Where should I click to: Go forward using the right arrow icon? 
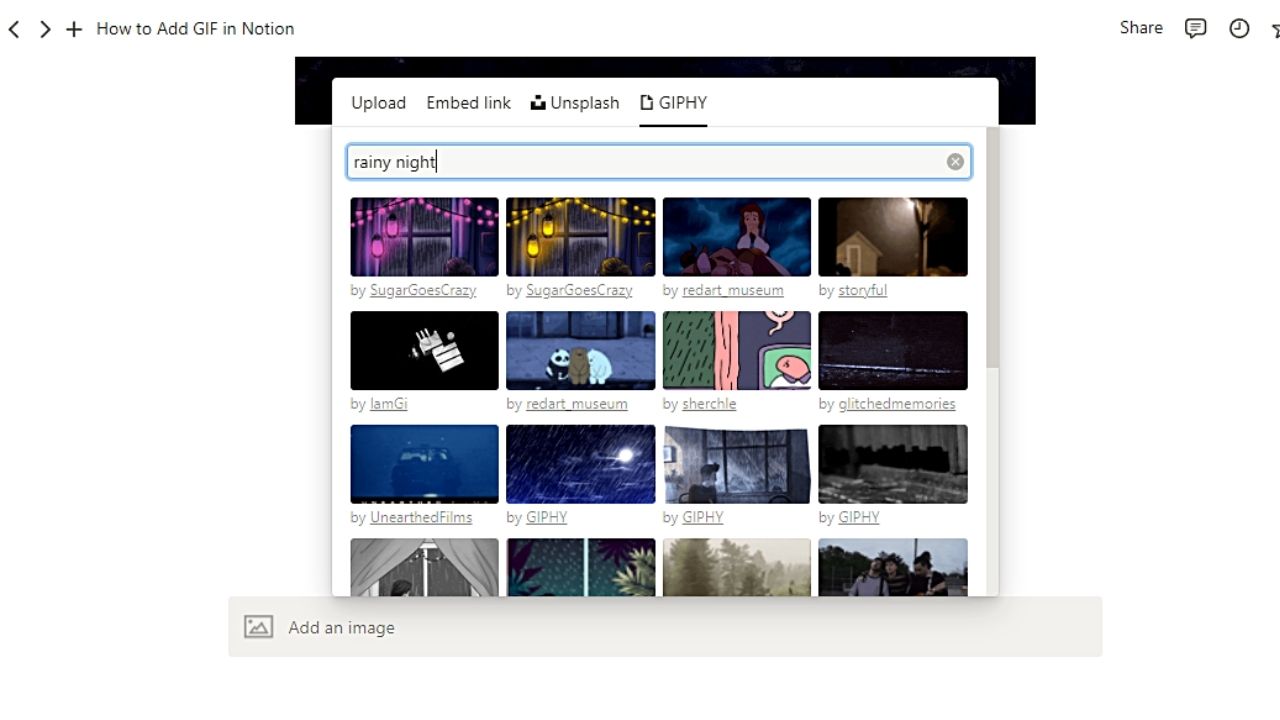click(x=45, y=29)
